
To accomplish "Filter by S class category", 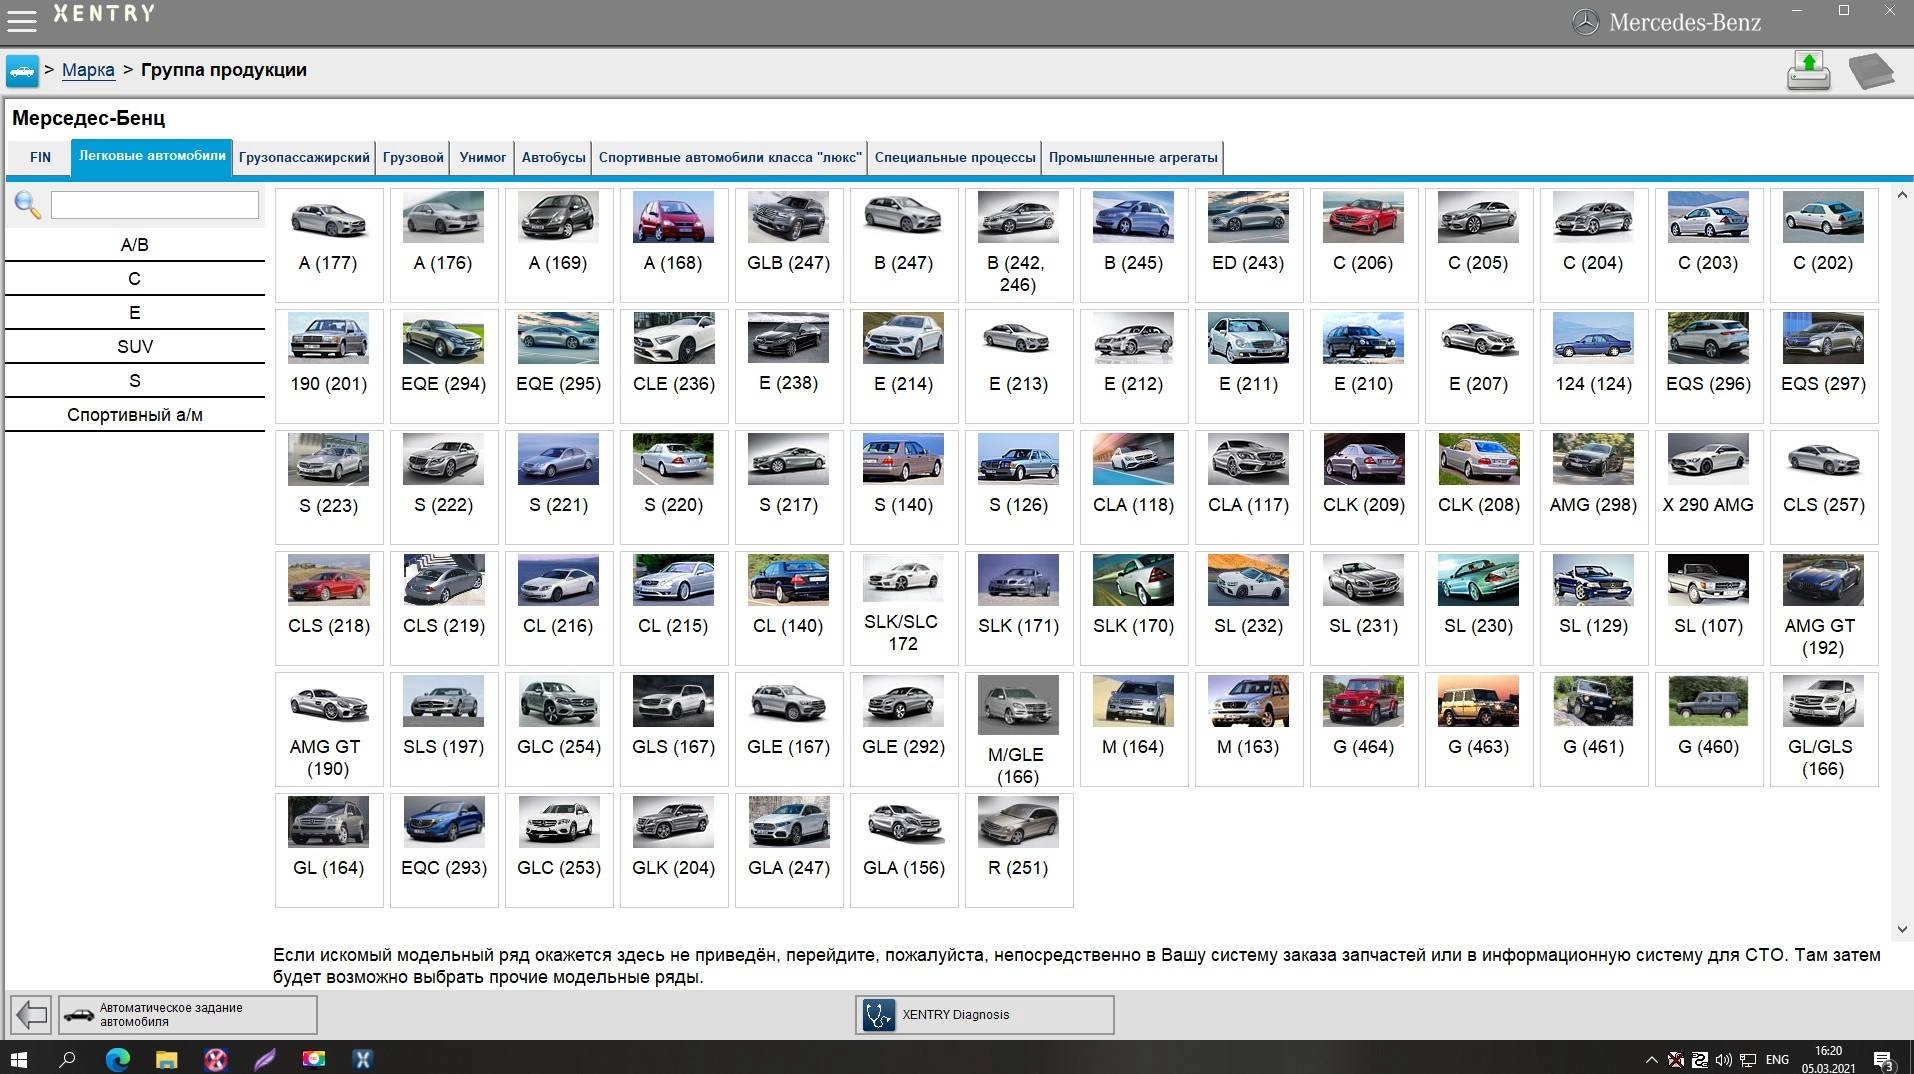I will coord(135,381).
